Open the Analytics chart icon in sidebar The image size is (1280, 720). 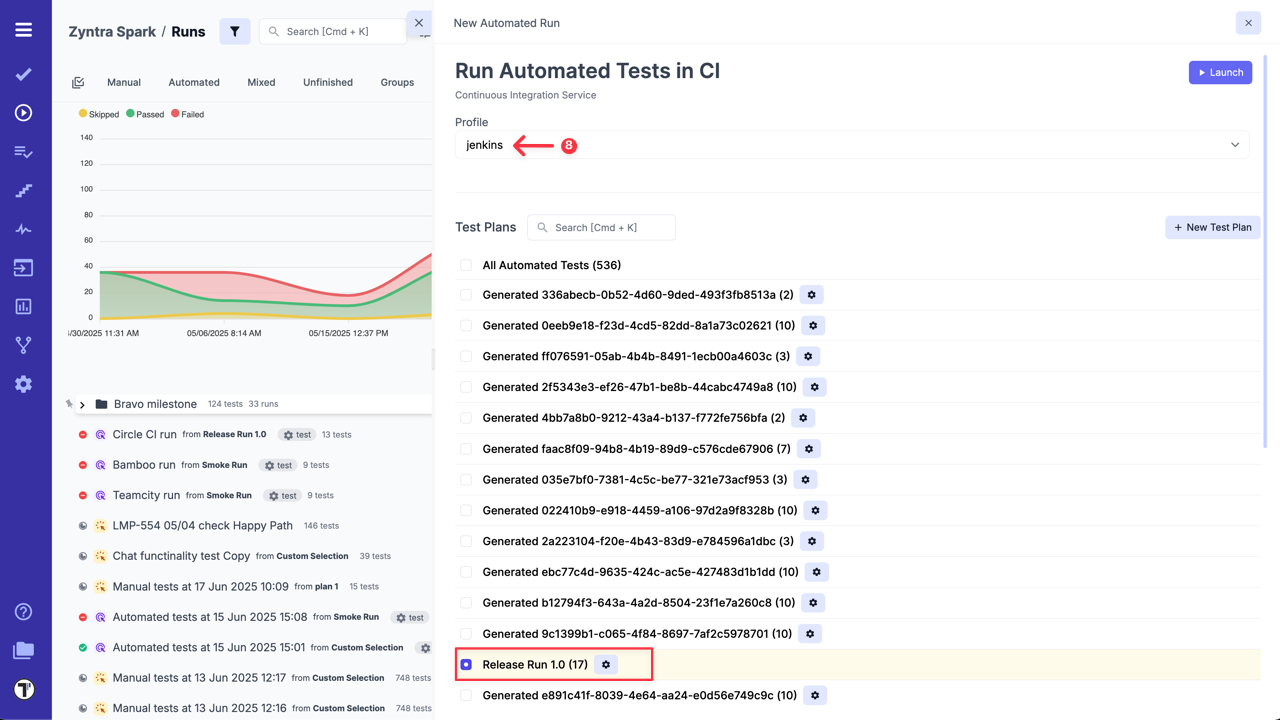point(24,307)
